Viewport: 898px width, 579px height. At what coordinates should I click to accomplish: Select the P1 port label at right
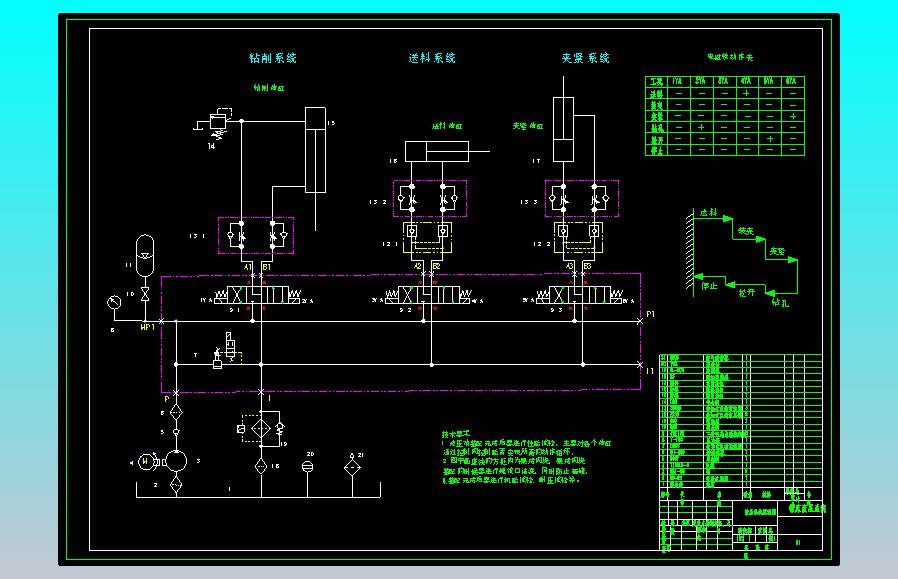650,314
